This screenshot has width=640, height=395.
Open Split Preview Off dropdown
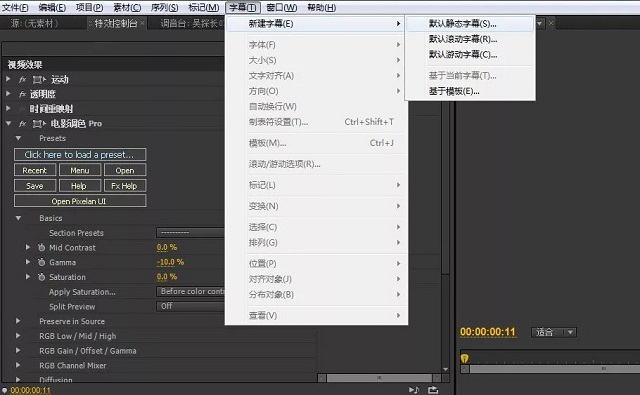click(x=190, y=306)
